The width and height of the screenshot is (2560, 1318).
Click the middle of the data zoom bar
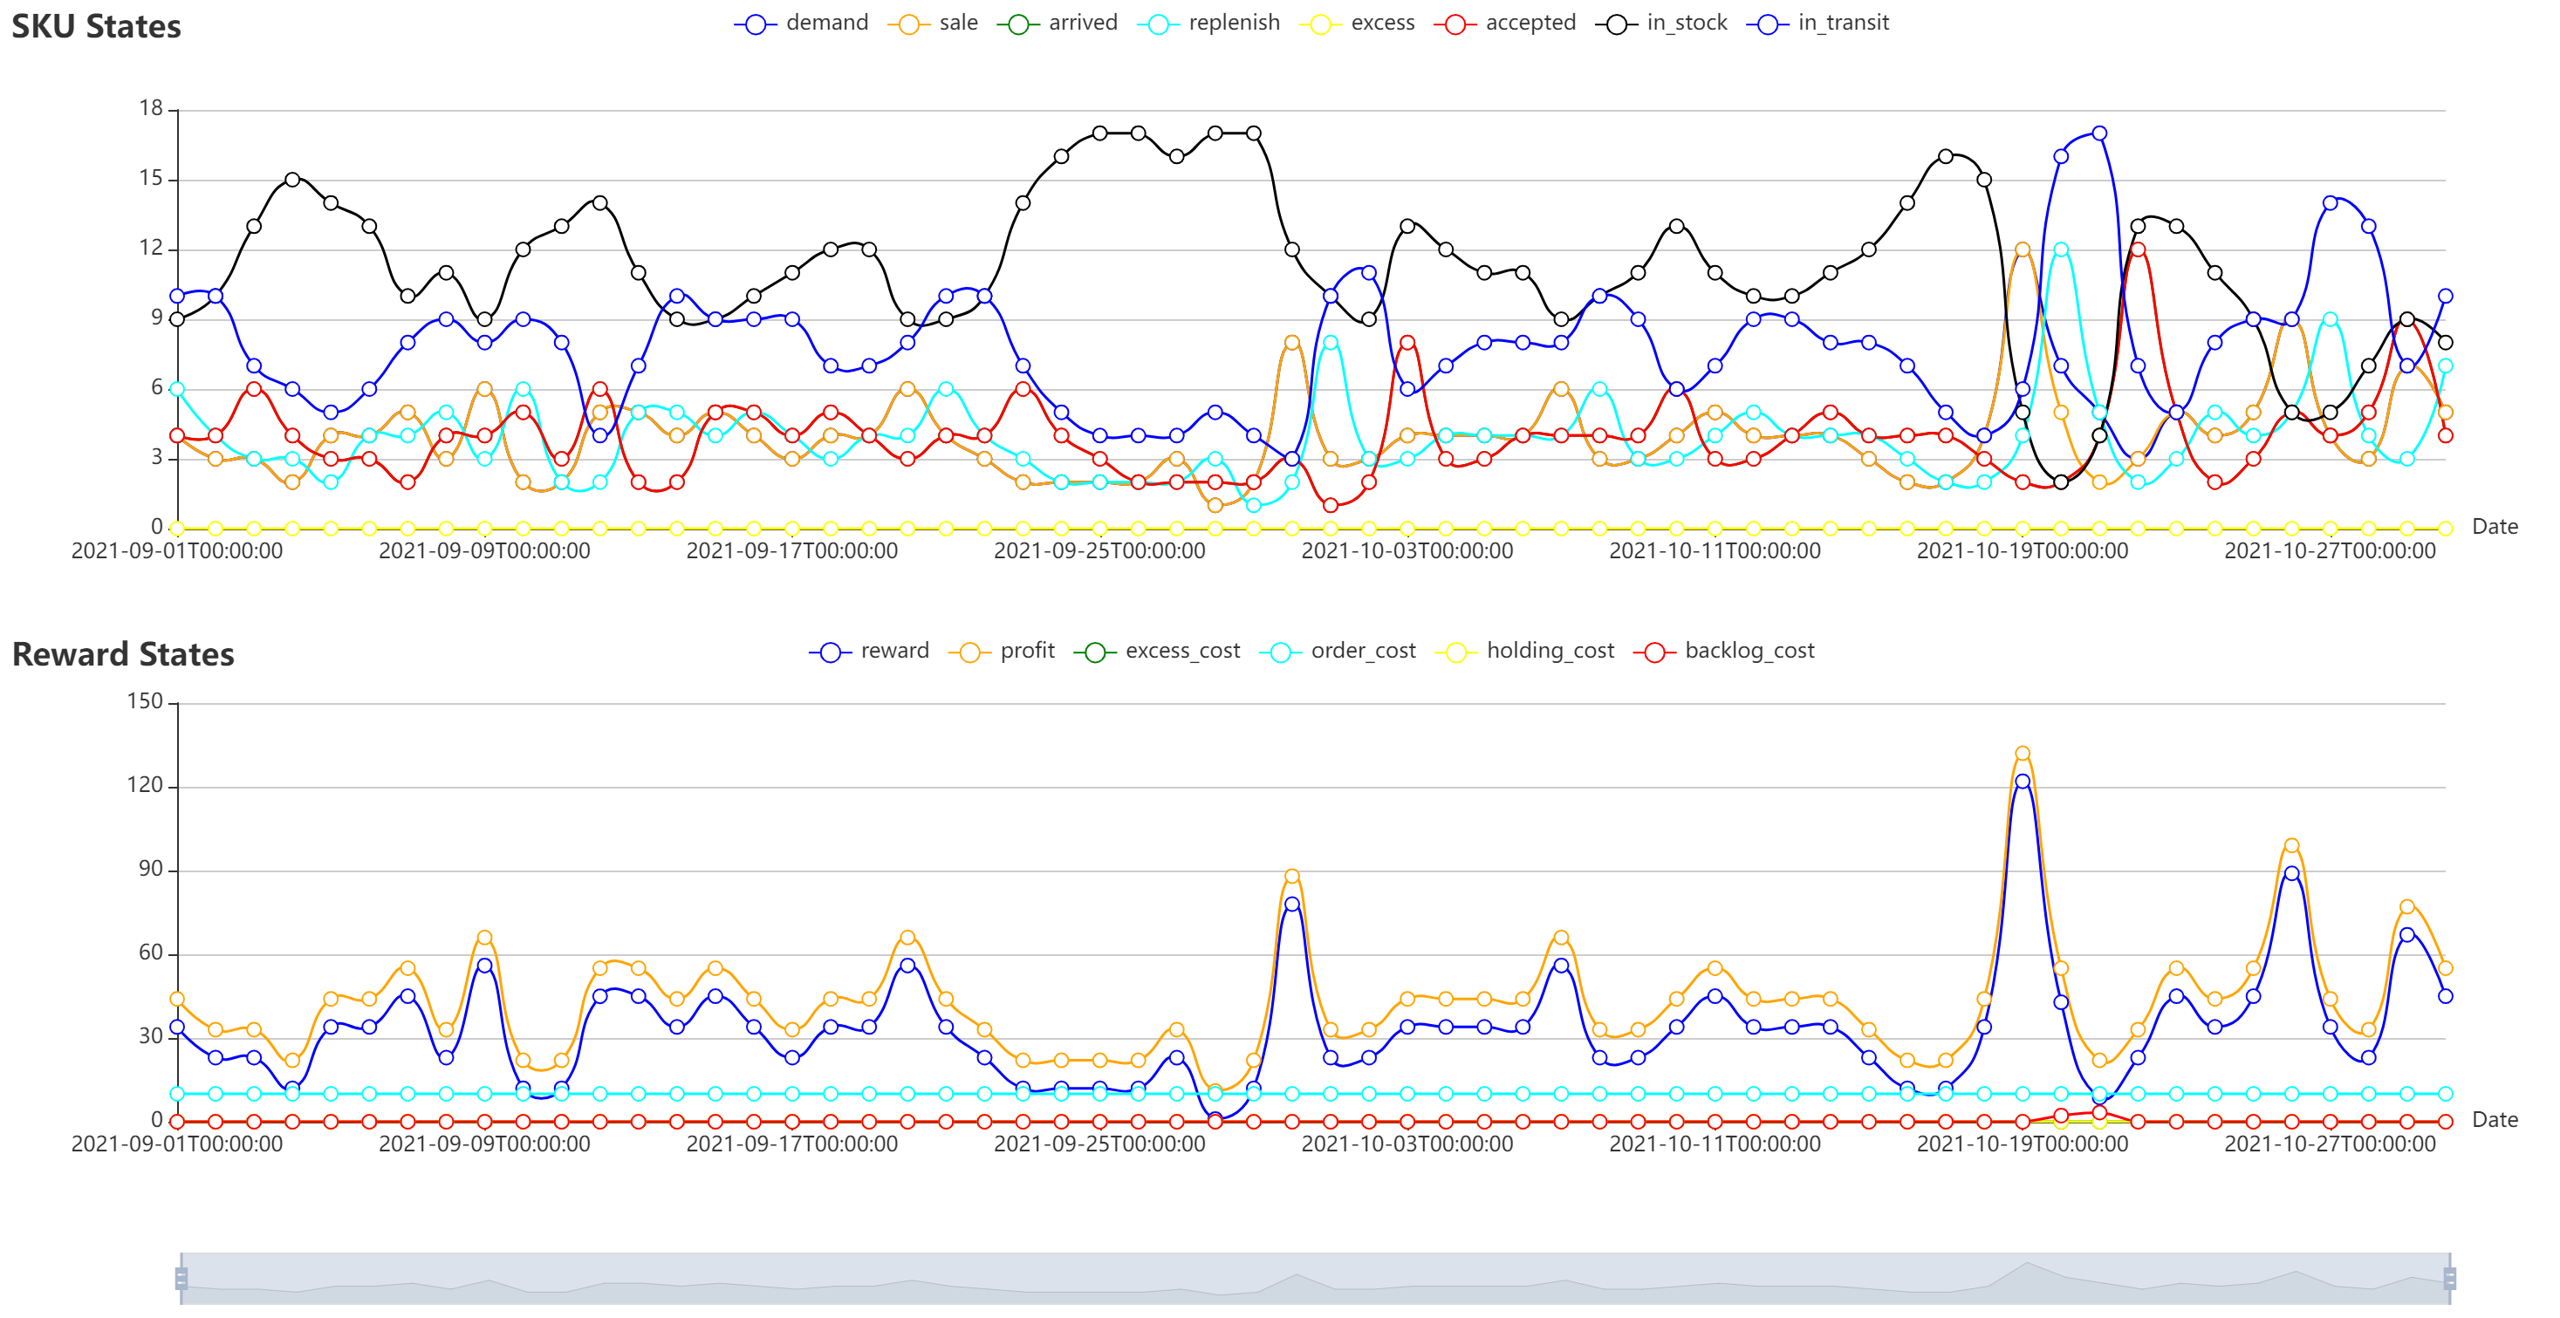coord(1315,1278)
